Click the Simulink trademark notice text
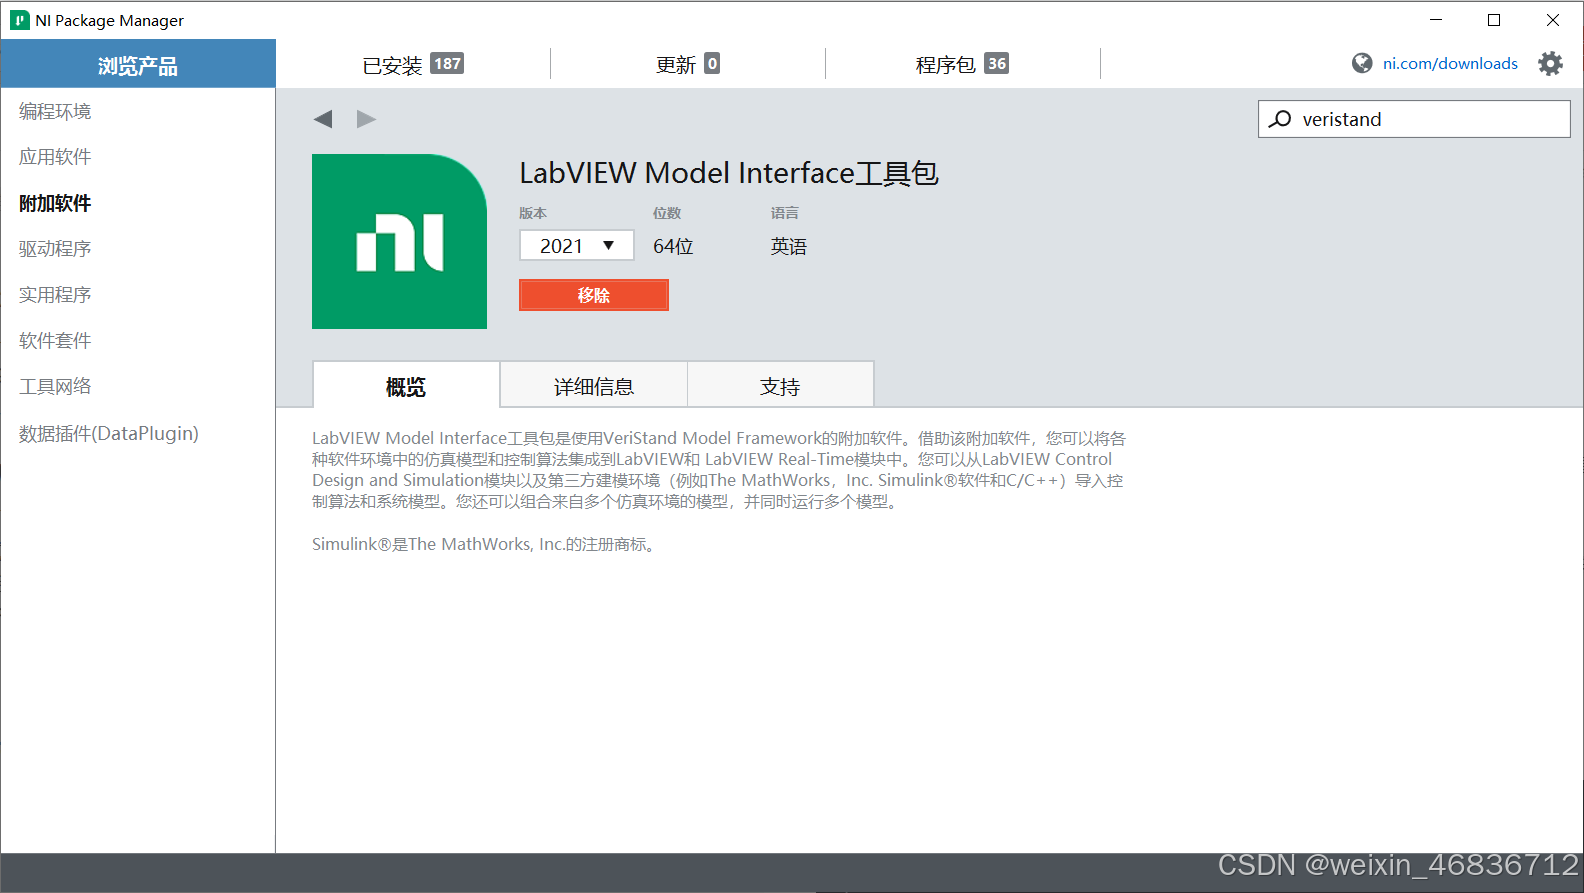 [486, 544]
